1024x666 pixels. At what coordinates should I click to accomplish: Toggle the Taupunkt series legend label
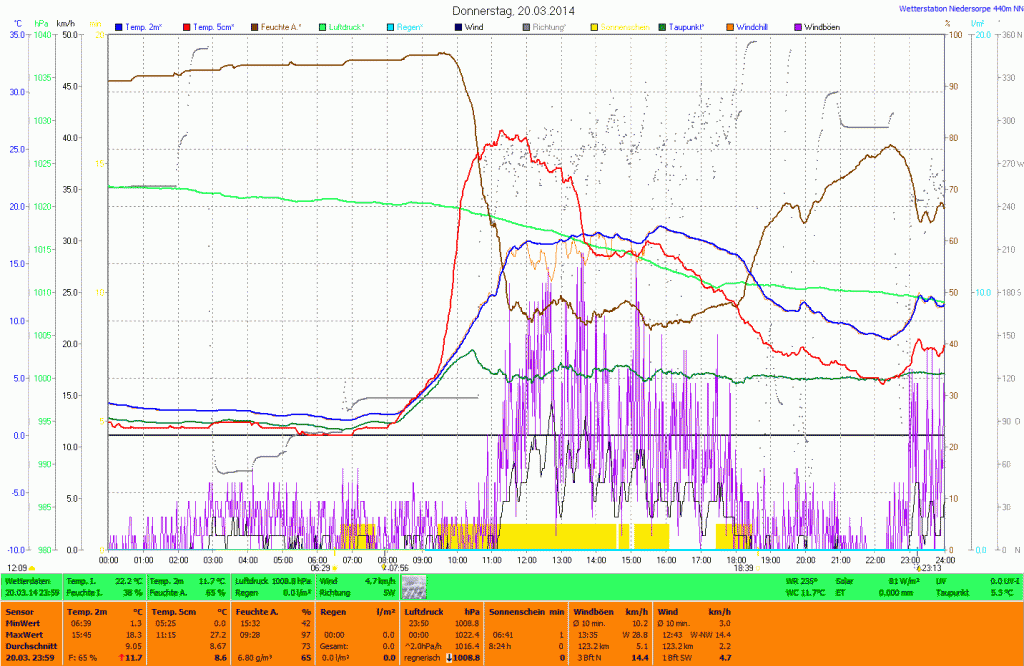[691, 26]
